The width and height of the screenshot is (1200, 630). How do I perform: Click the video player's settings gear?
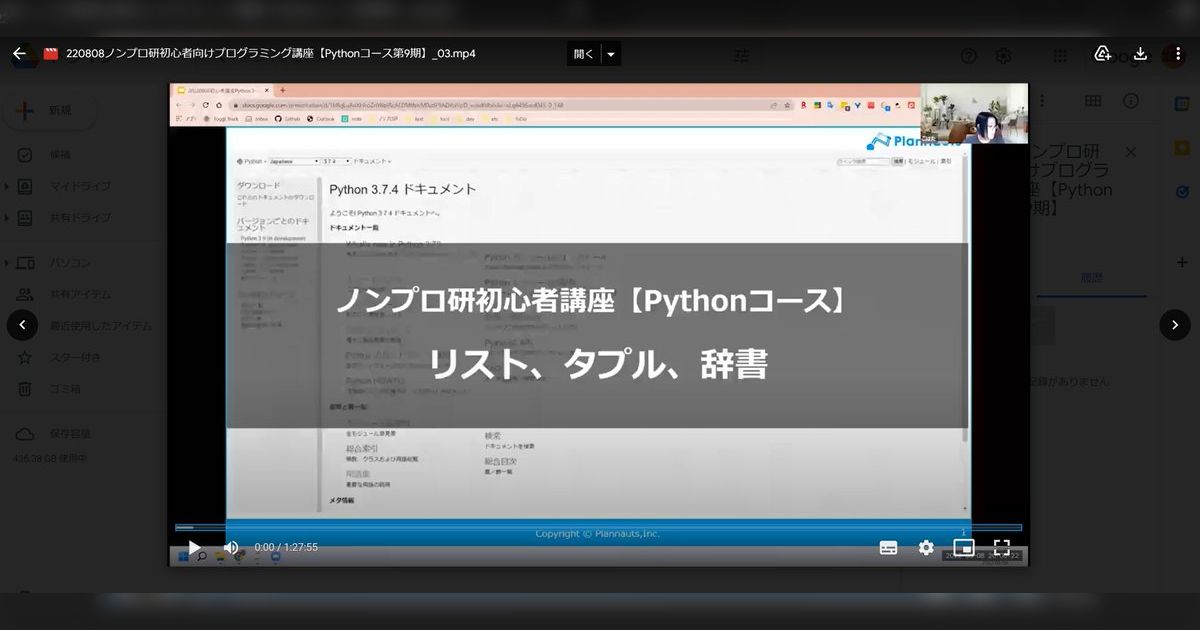(925, 547)
